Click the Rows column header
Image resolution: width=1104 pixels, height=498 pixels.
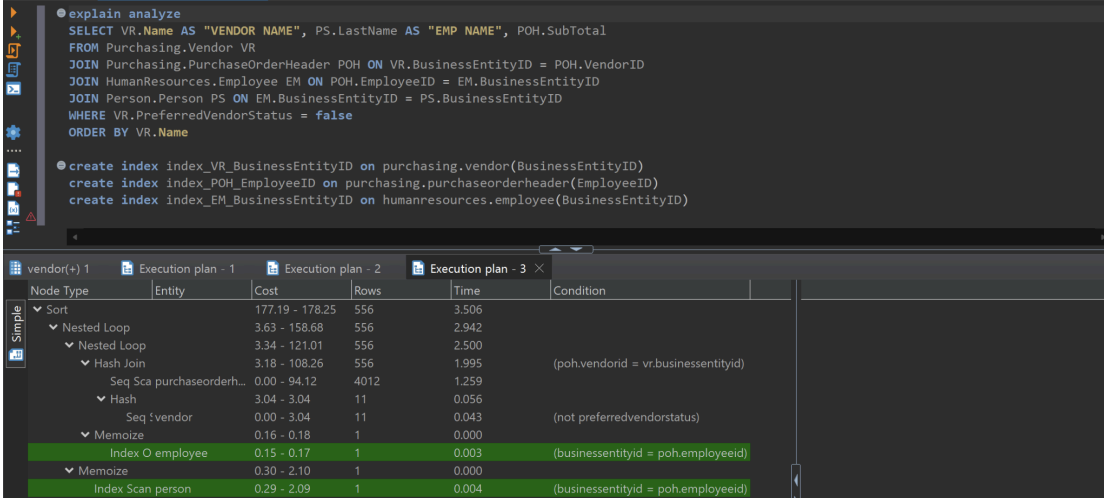tap(400, 290)
